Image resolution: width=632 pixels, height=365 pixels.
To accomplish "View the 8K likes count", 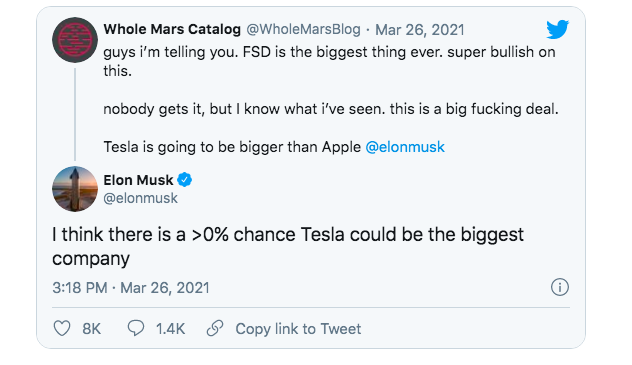I will coord(91,329).
